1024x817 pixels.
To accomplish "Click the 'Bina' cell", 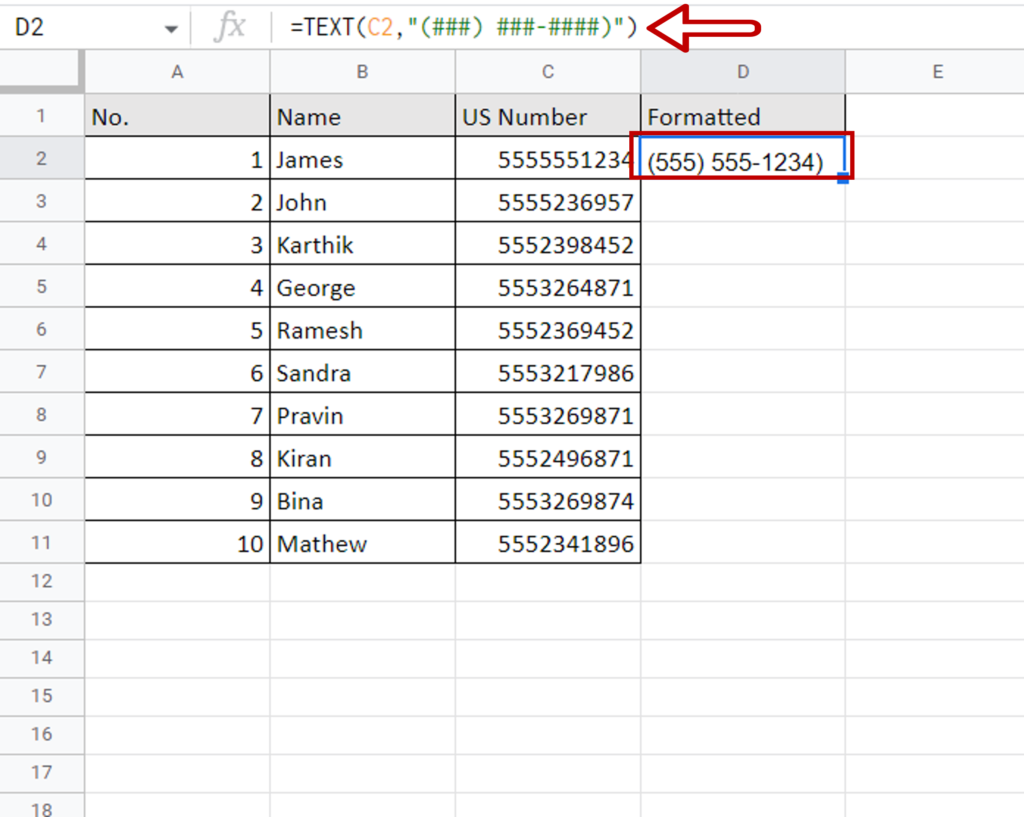I will coord(362,500).
